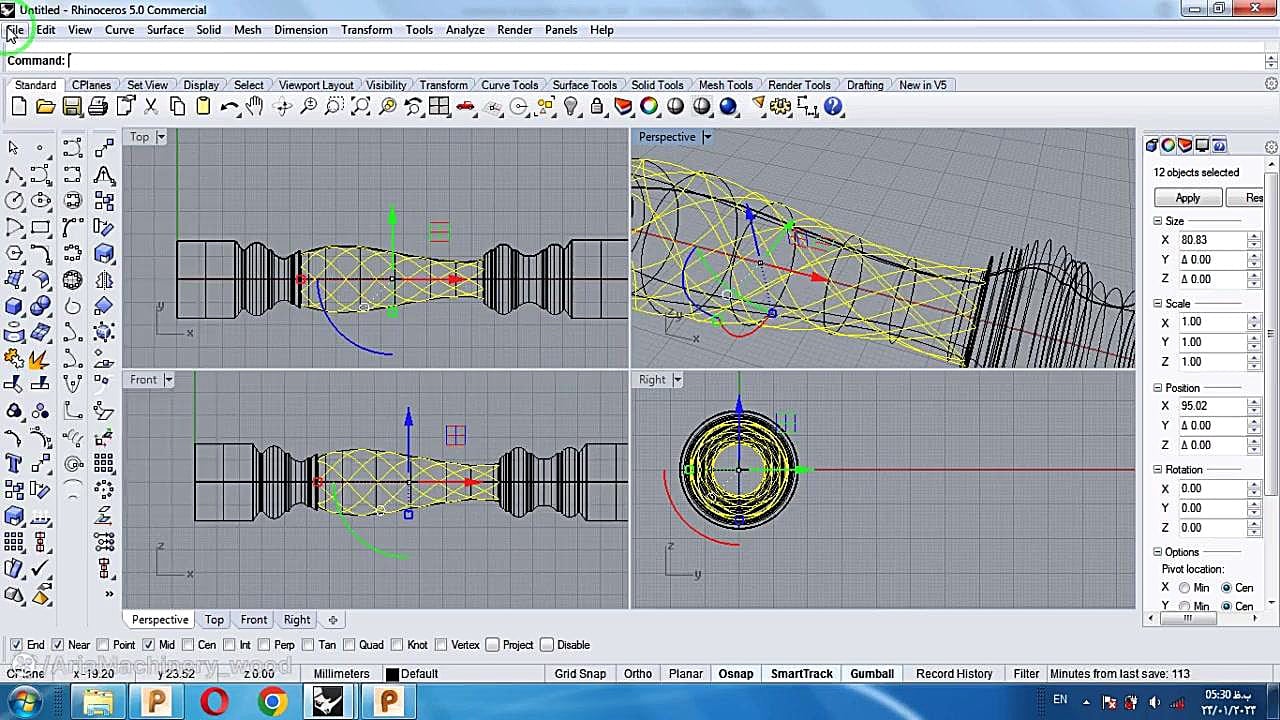Click the Undo arrow icon
This screenshot has width=1280, height=720.
pos(229,107)
